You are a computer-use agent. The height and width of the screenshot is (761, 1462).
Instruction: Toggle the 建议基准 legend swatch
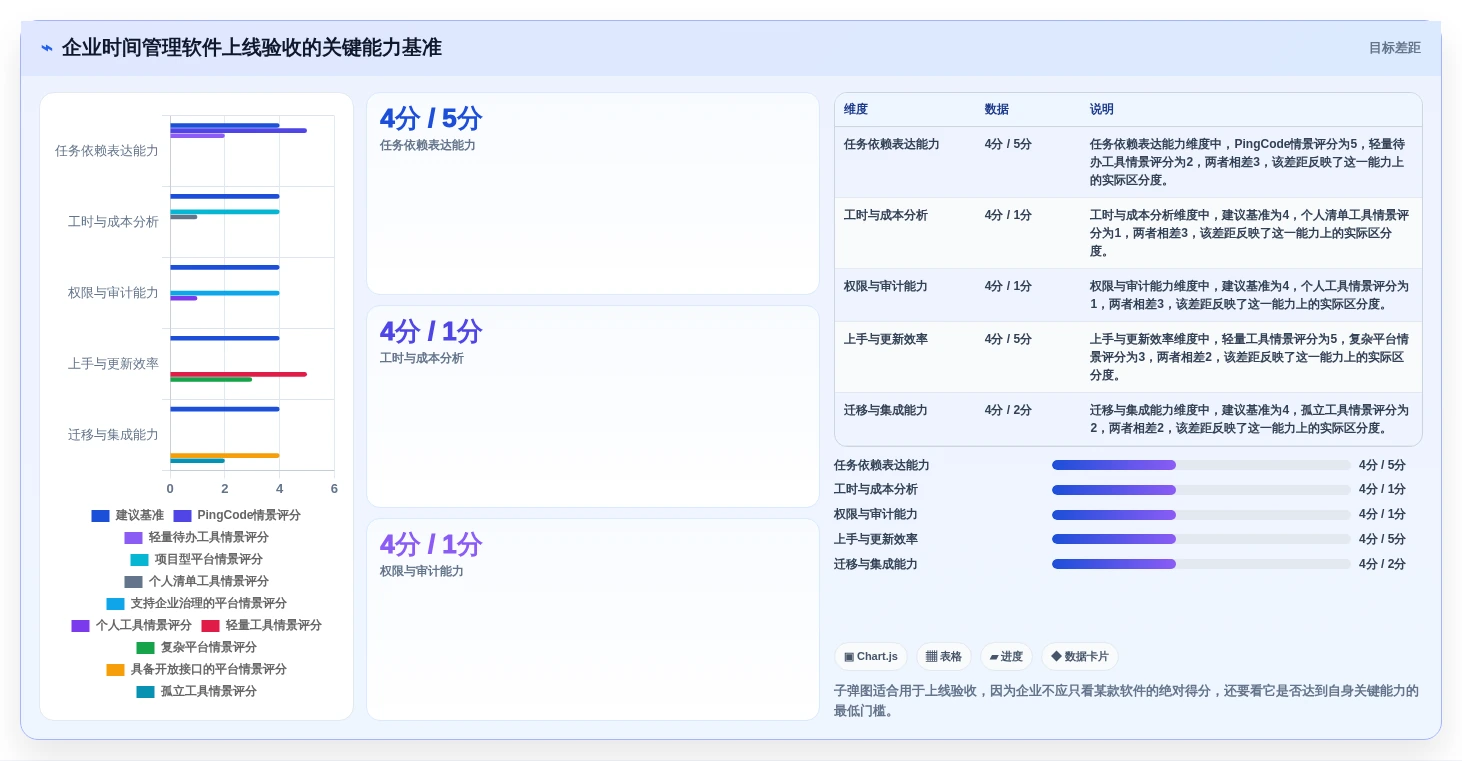click(100, 516)
